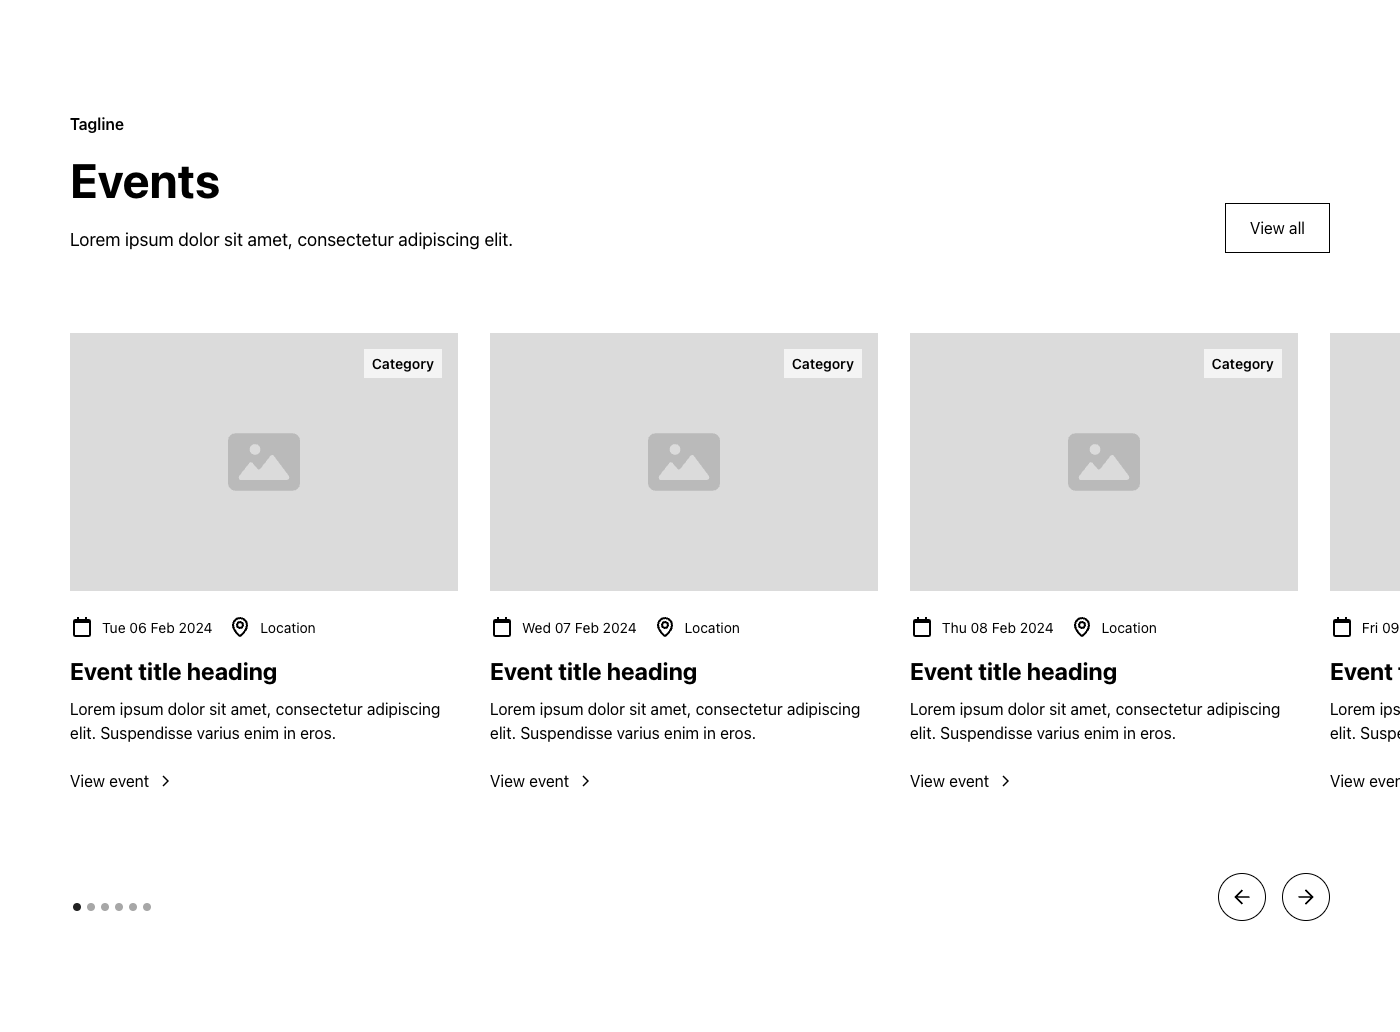1400x1032 pixels.
Task: Open View event link under Wed 07 Feb card
Action: (x=540, y=781)
